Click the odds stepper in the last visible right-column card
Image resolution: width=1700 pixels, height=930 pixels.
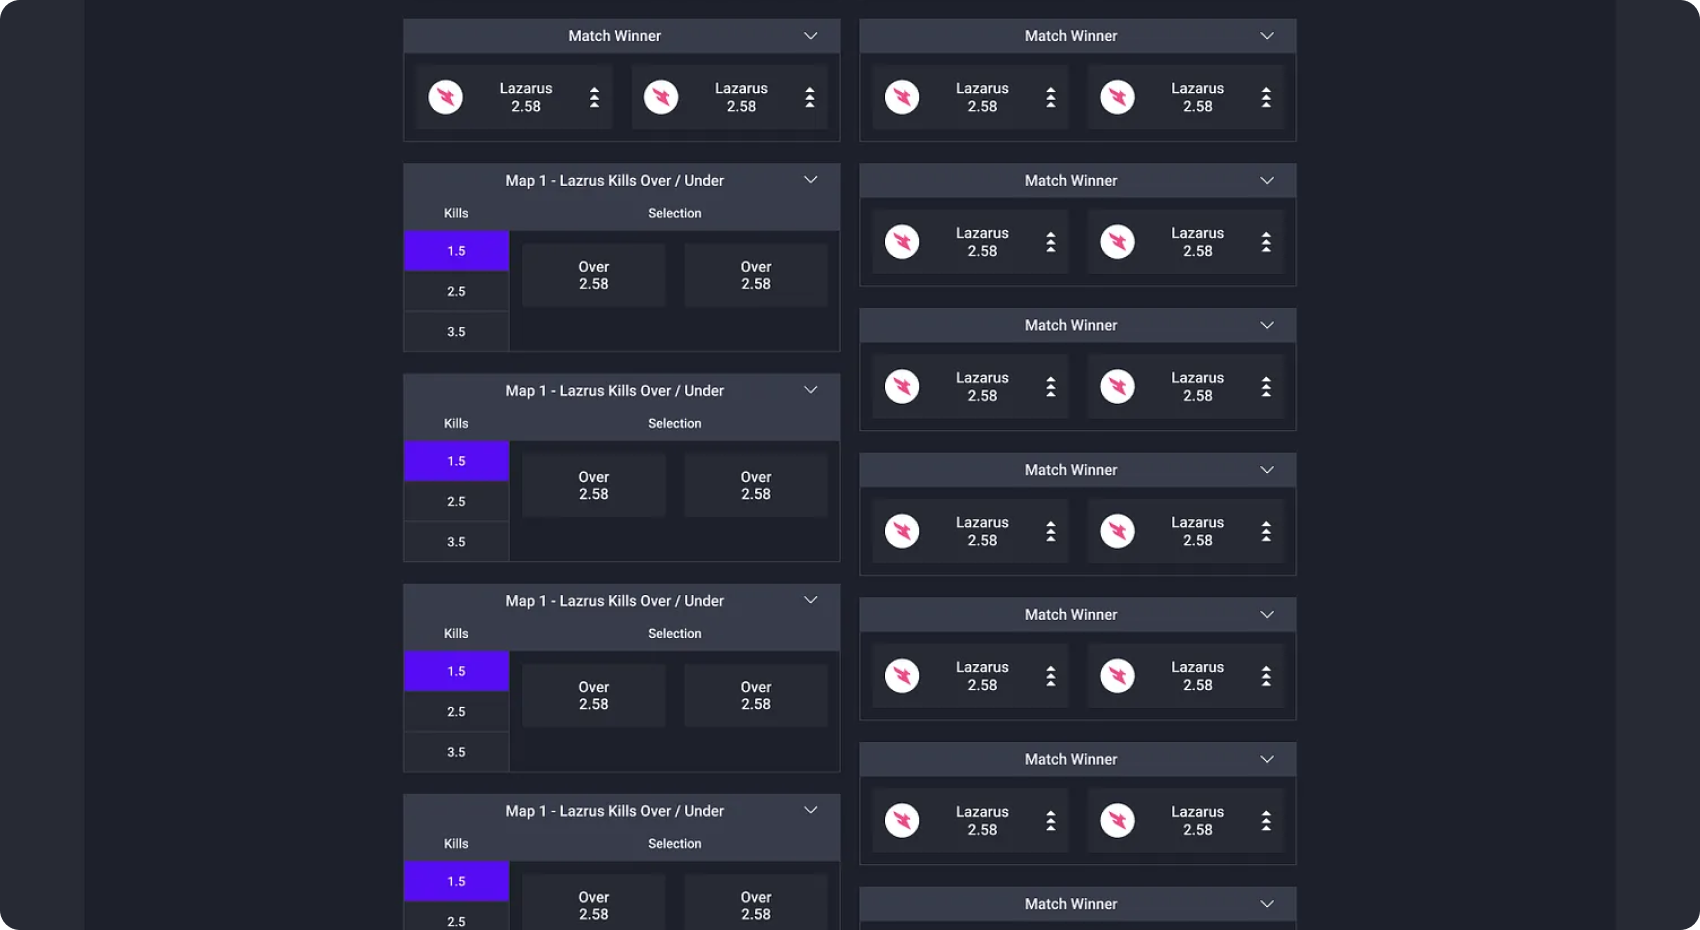pyautogui.click(x=1051, y=820)
